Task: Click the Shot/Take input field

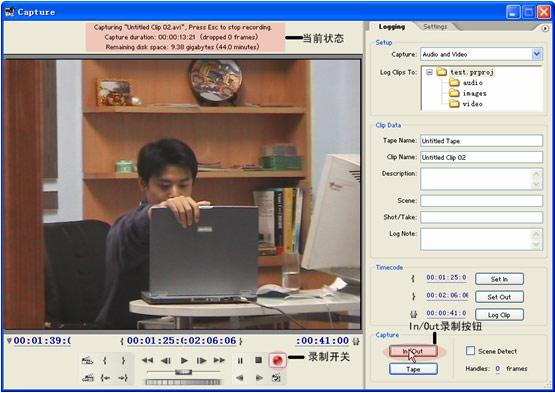Action: click(481, 217)
